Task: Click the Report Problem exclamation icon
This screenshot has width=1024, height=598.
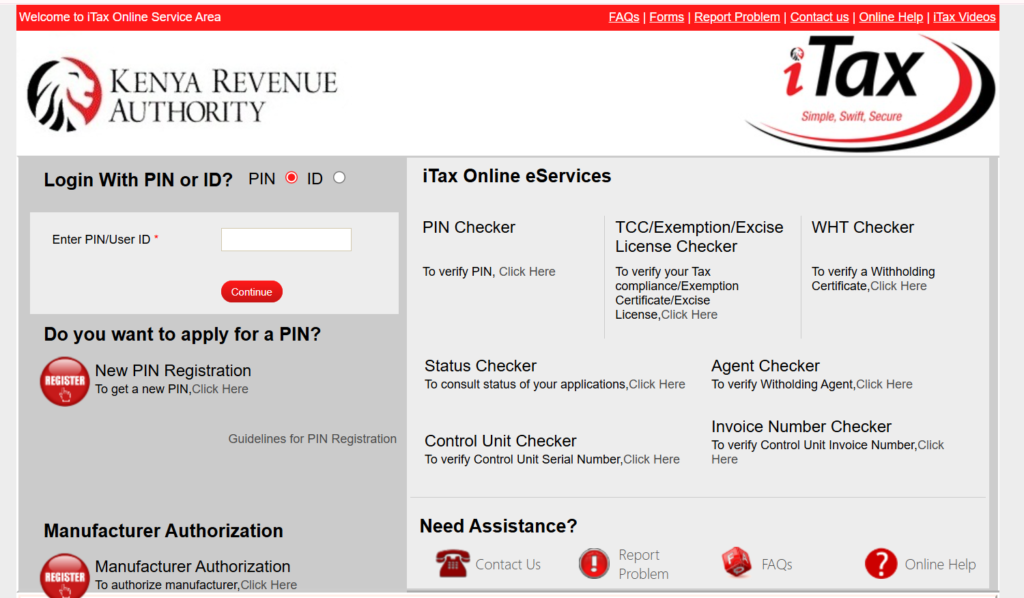Action: coord(594,563)
